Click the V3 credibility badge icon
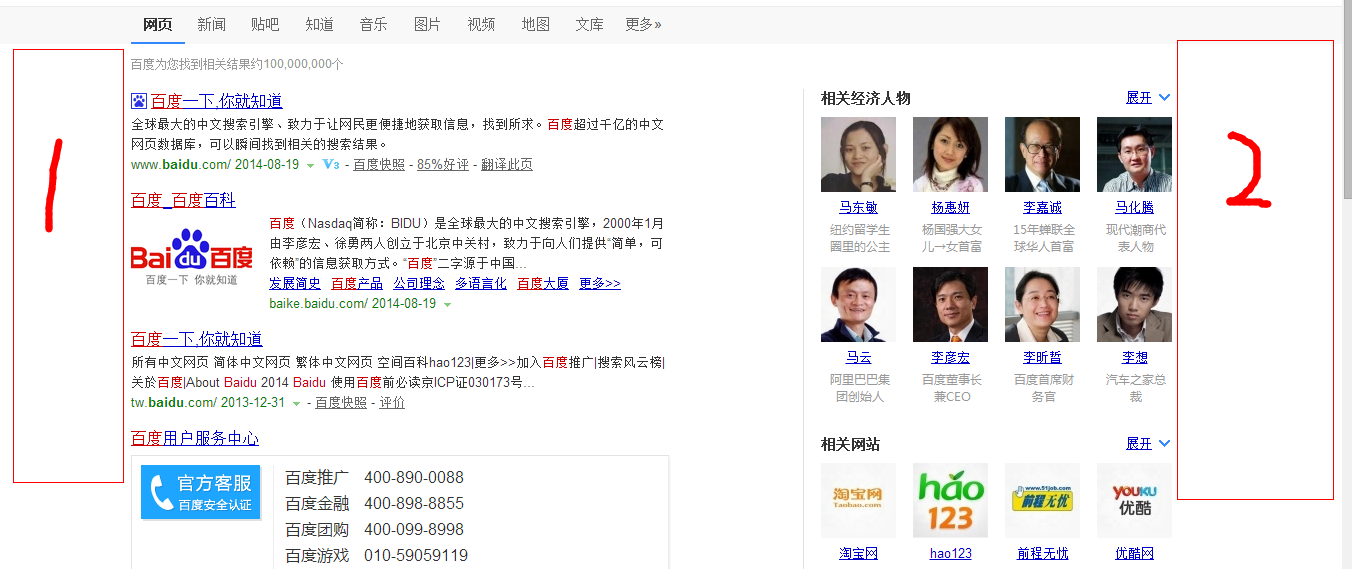This screenshot has width=1352, height=569. tap(330, 164)
